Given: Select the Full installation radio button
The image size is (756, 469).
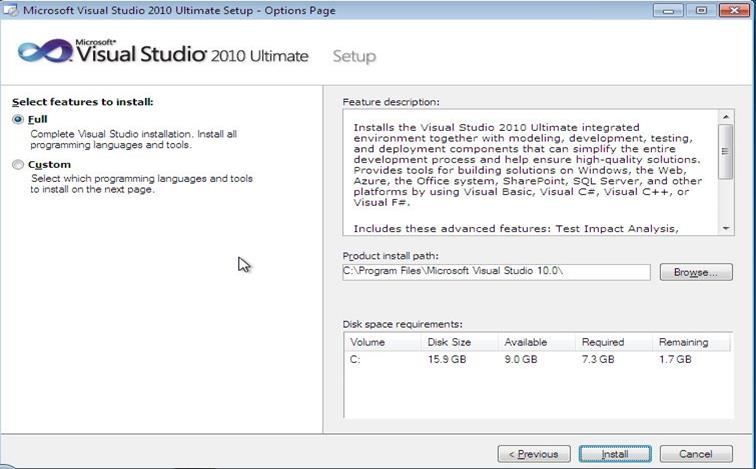Looking at the screenshot, I should [x=18, y=119].
